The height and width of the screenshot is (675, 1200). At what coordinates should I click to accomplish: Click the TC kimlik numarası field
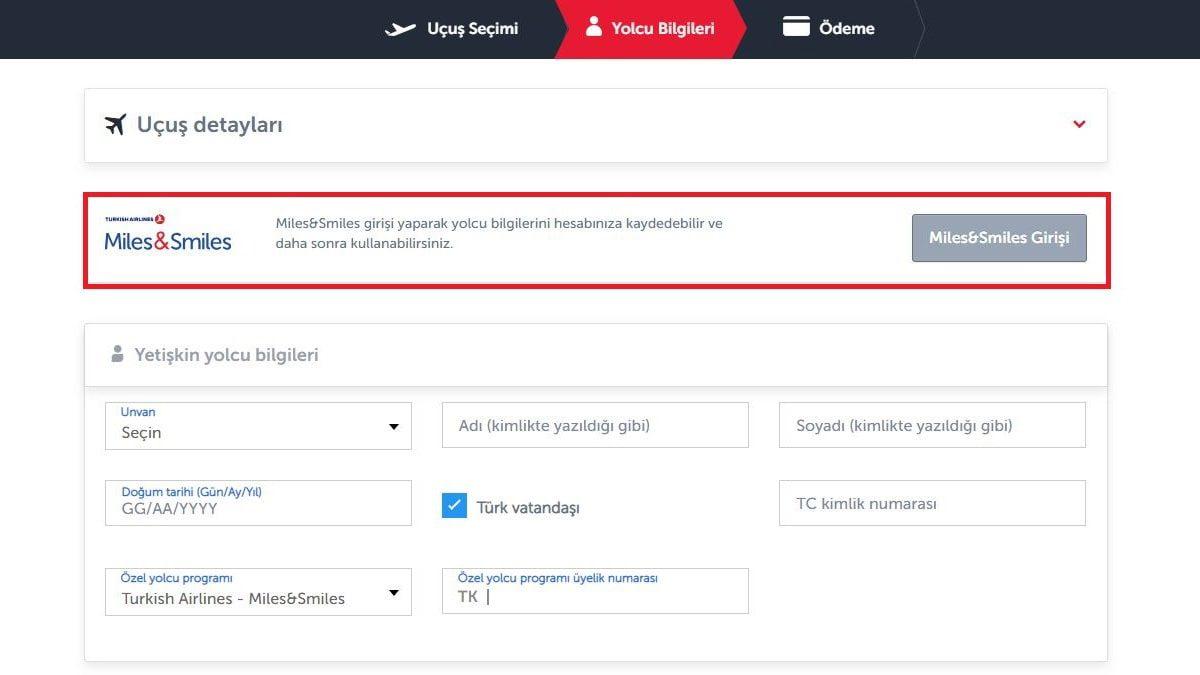pos(931,503)
